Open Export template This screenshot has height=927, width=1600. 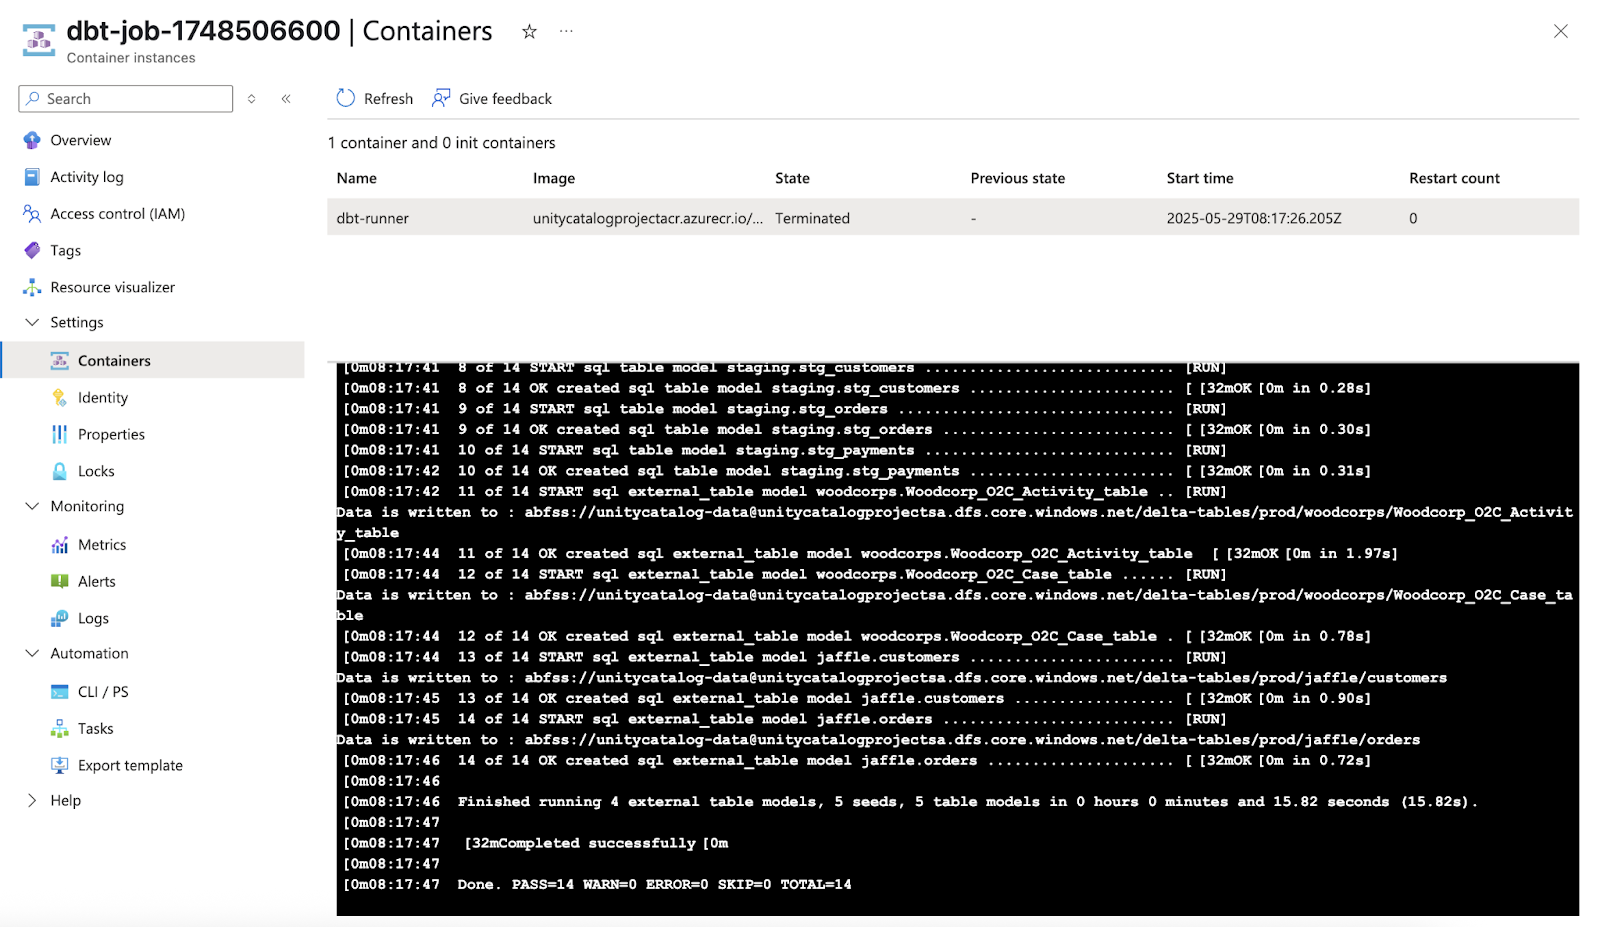[131, 765]
